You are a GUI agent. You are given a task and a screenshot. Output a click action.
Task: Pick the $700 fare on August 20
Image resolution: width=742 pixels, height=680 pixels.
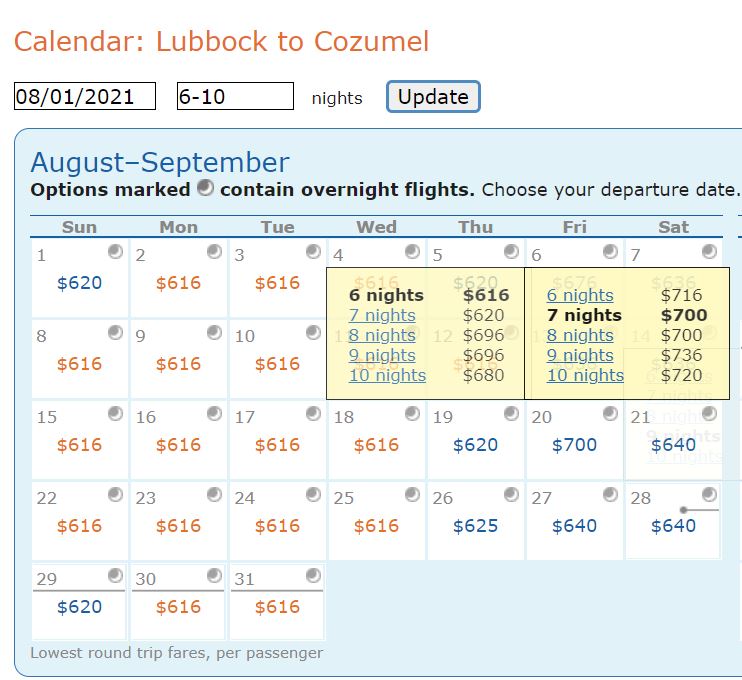point(574,445)
